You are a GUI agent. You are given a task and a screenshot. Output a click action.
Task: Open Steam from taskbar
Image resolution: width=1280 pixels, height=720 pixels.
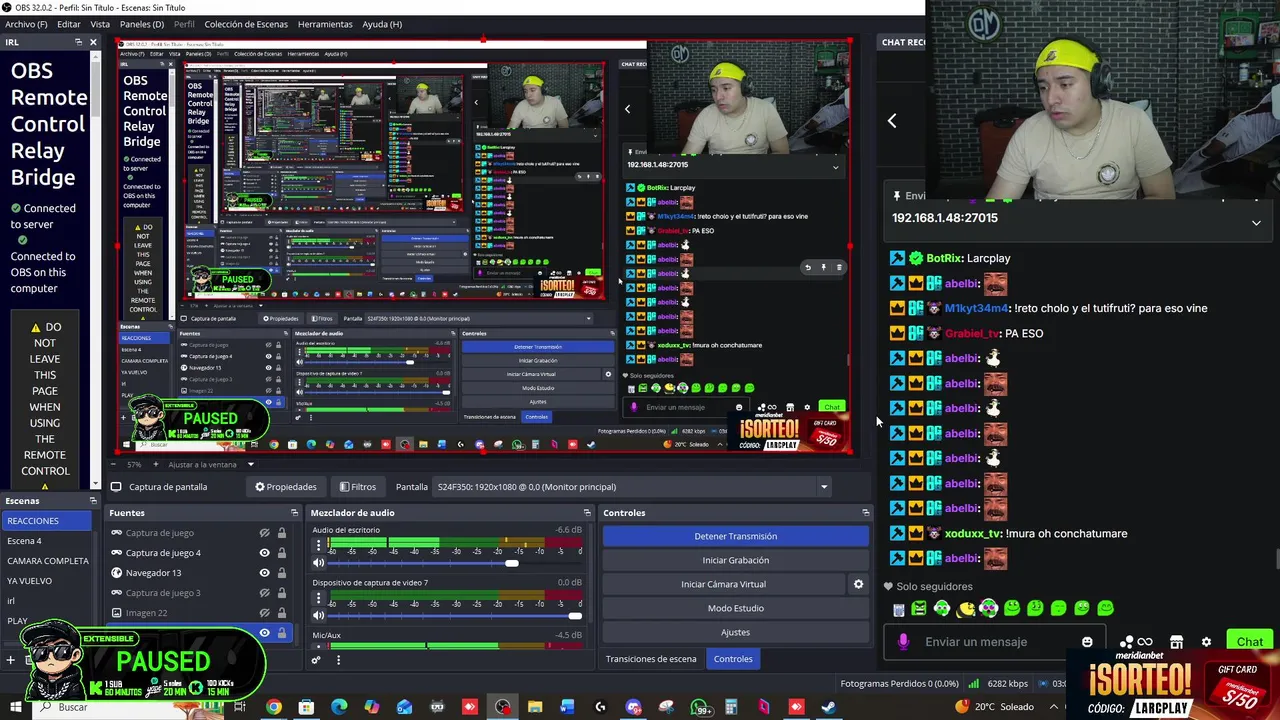(x=829, y=707)
